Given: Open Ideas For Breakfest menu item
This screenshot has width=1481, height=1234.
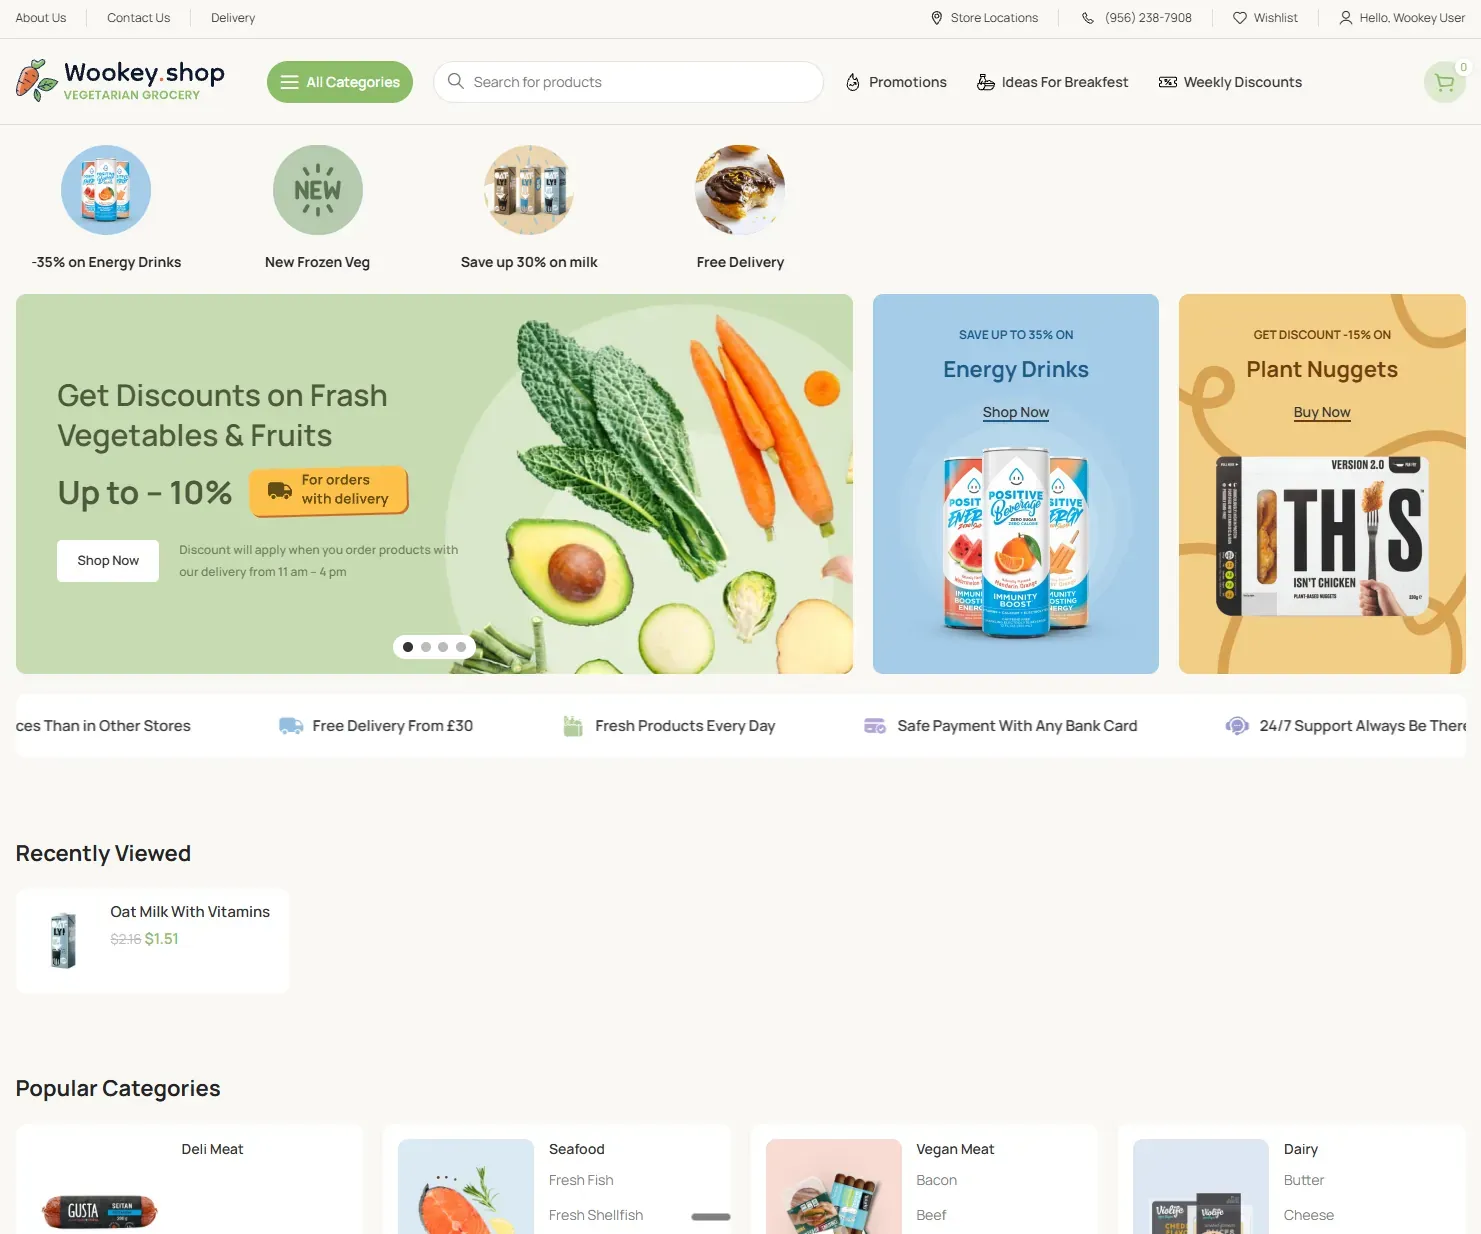Looking at the screenshot, I should click(x=1053, y=82).
